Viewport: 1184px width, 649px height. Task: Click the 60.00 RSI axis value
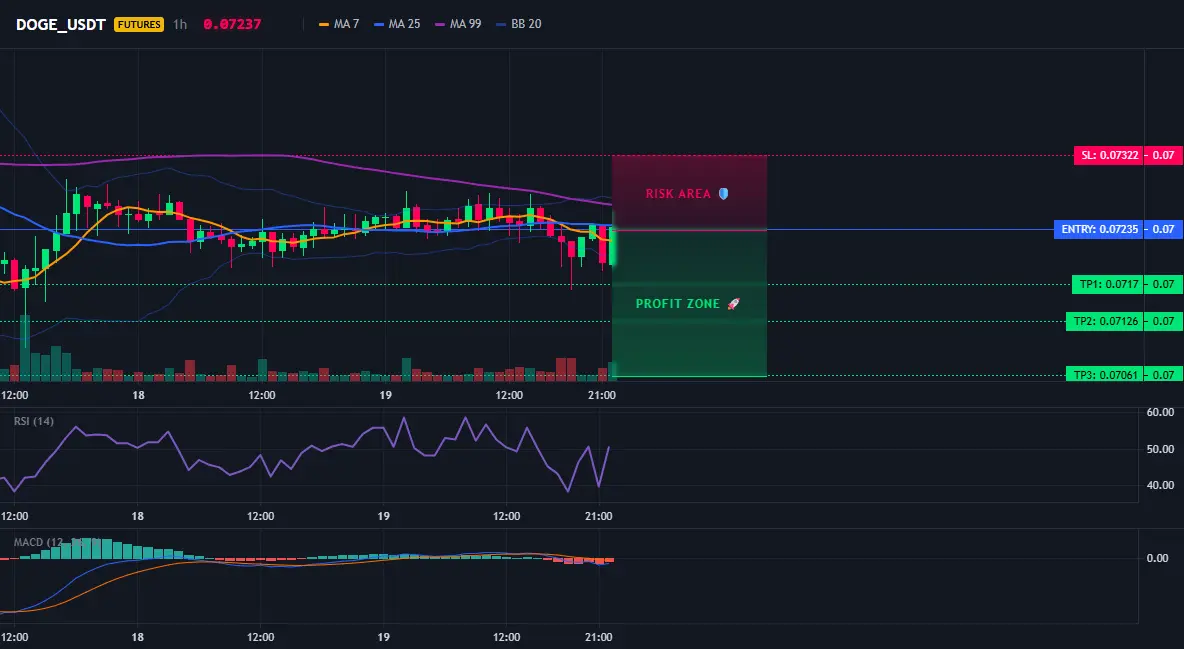point(1160,413)
